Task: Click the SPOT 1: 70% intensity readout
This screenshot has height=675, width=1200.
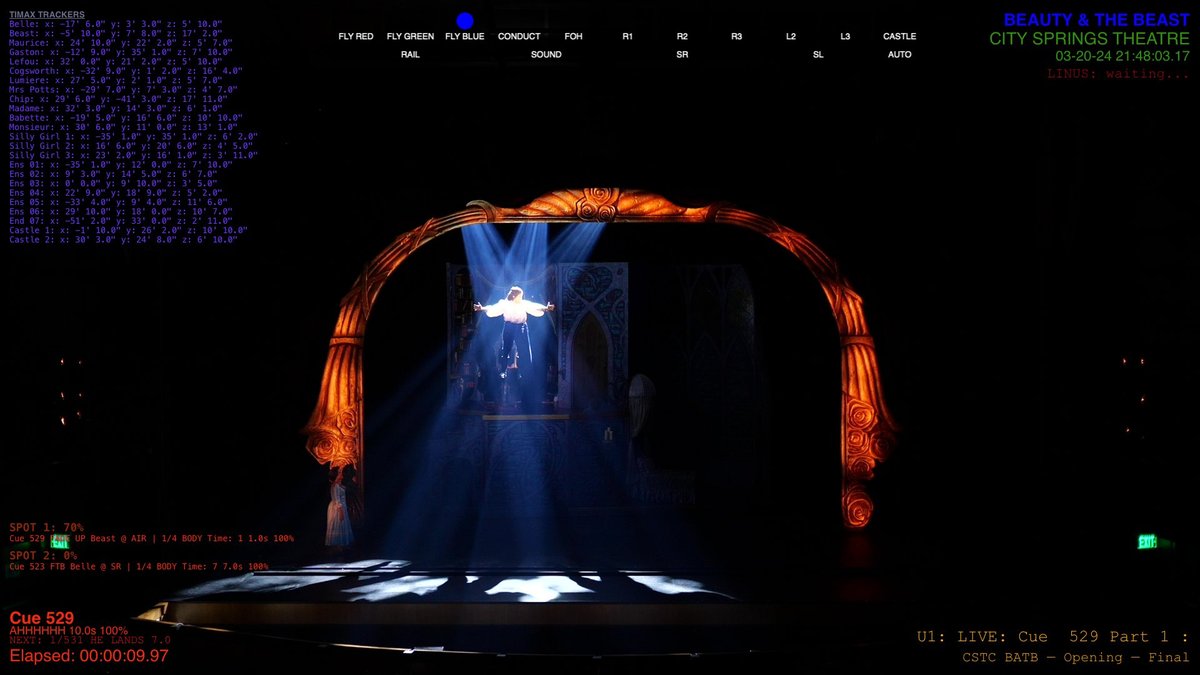Action: tap(46, 527)
